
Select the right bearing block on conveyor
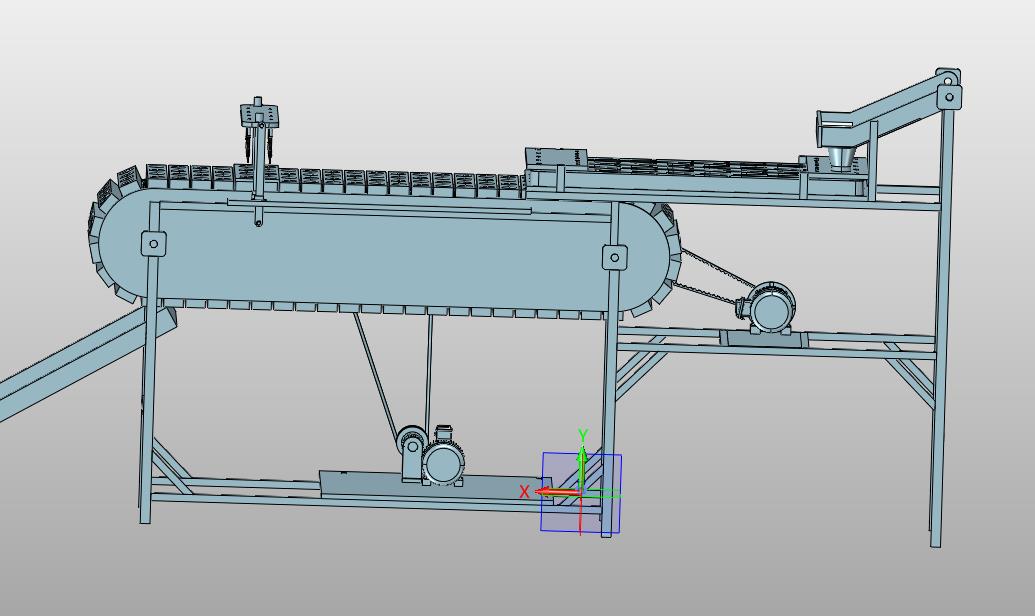pos(615,257)
